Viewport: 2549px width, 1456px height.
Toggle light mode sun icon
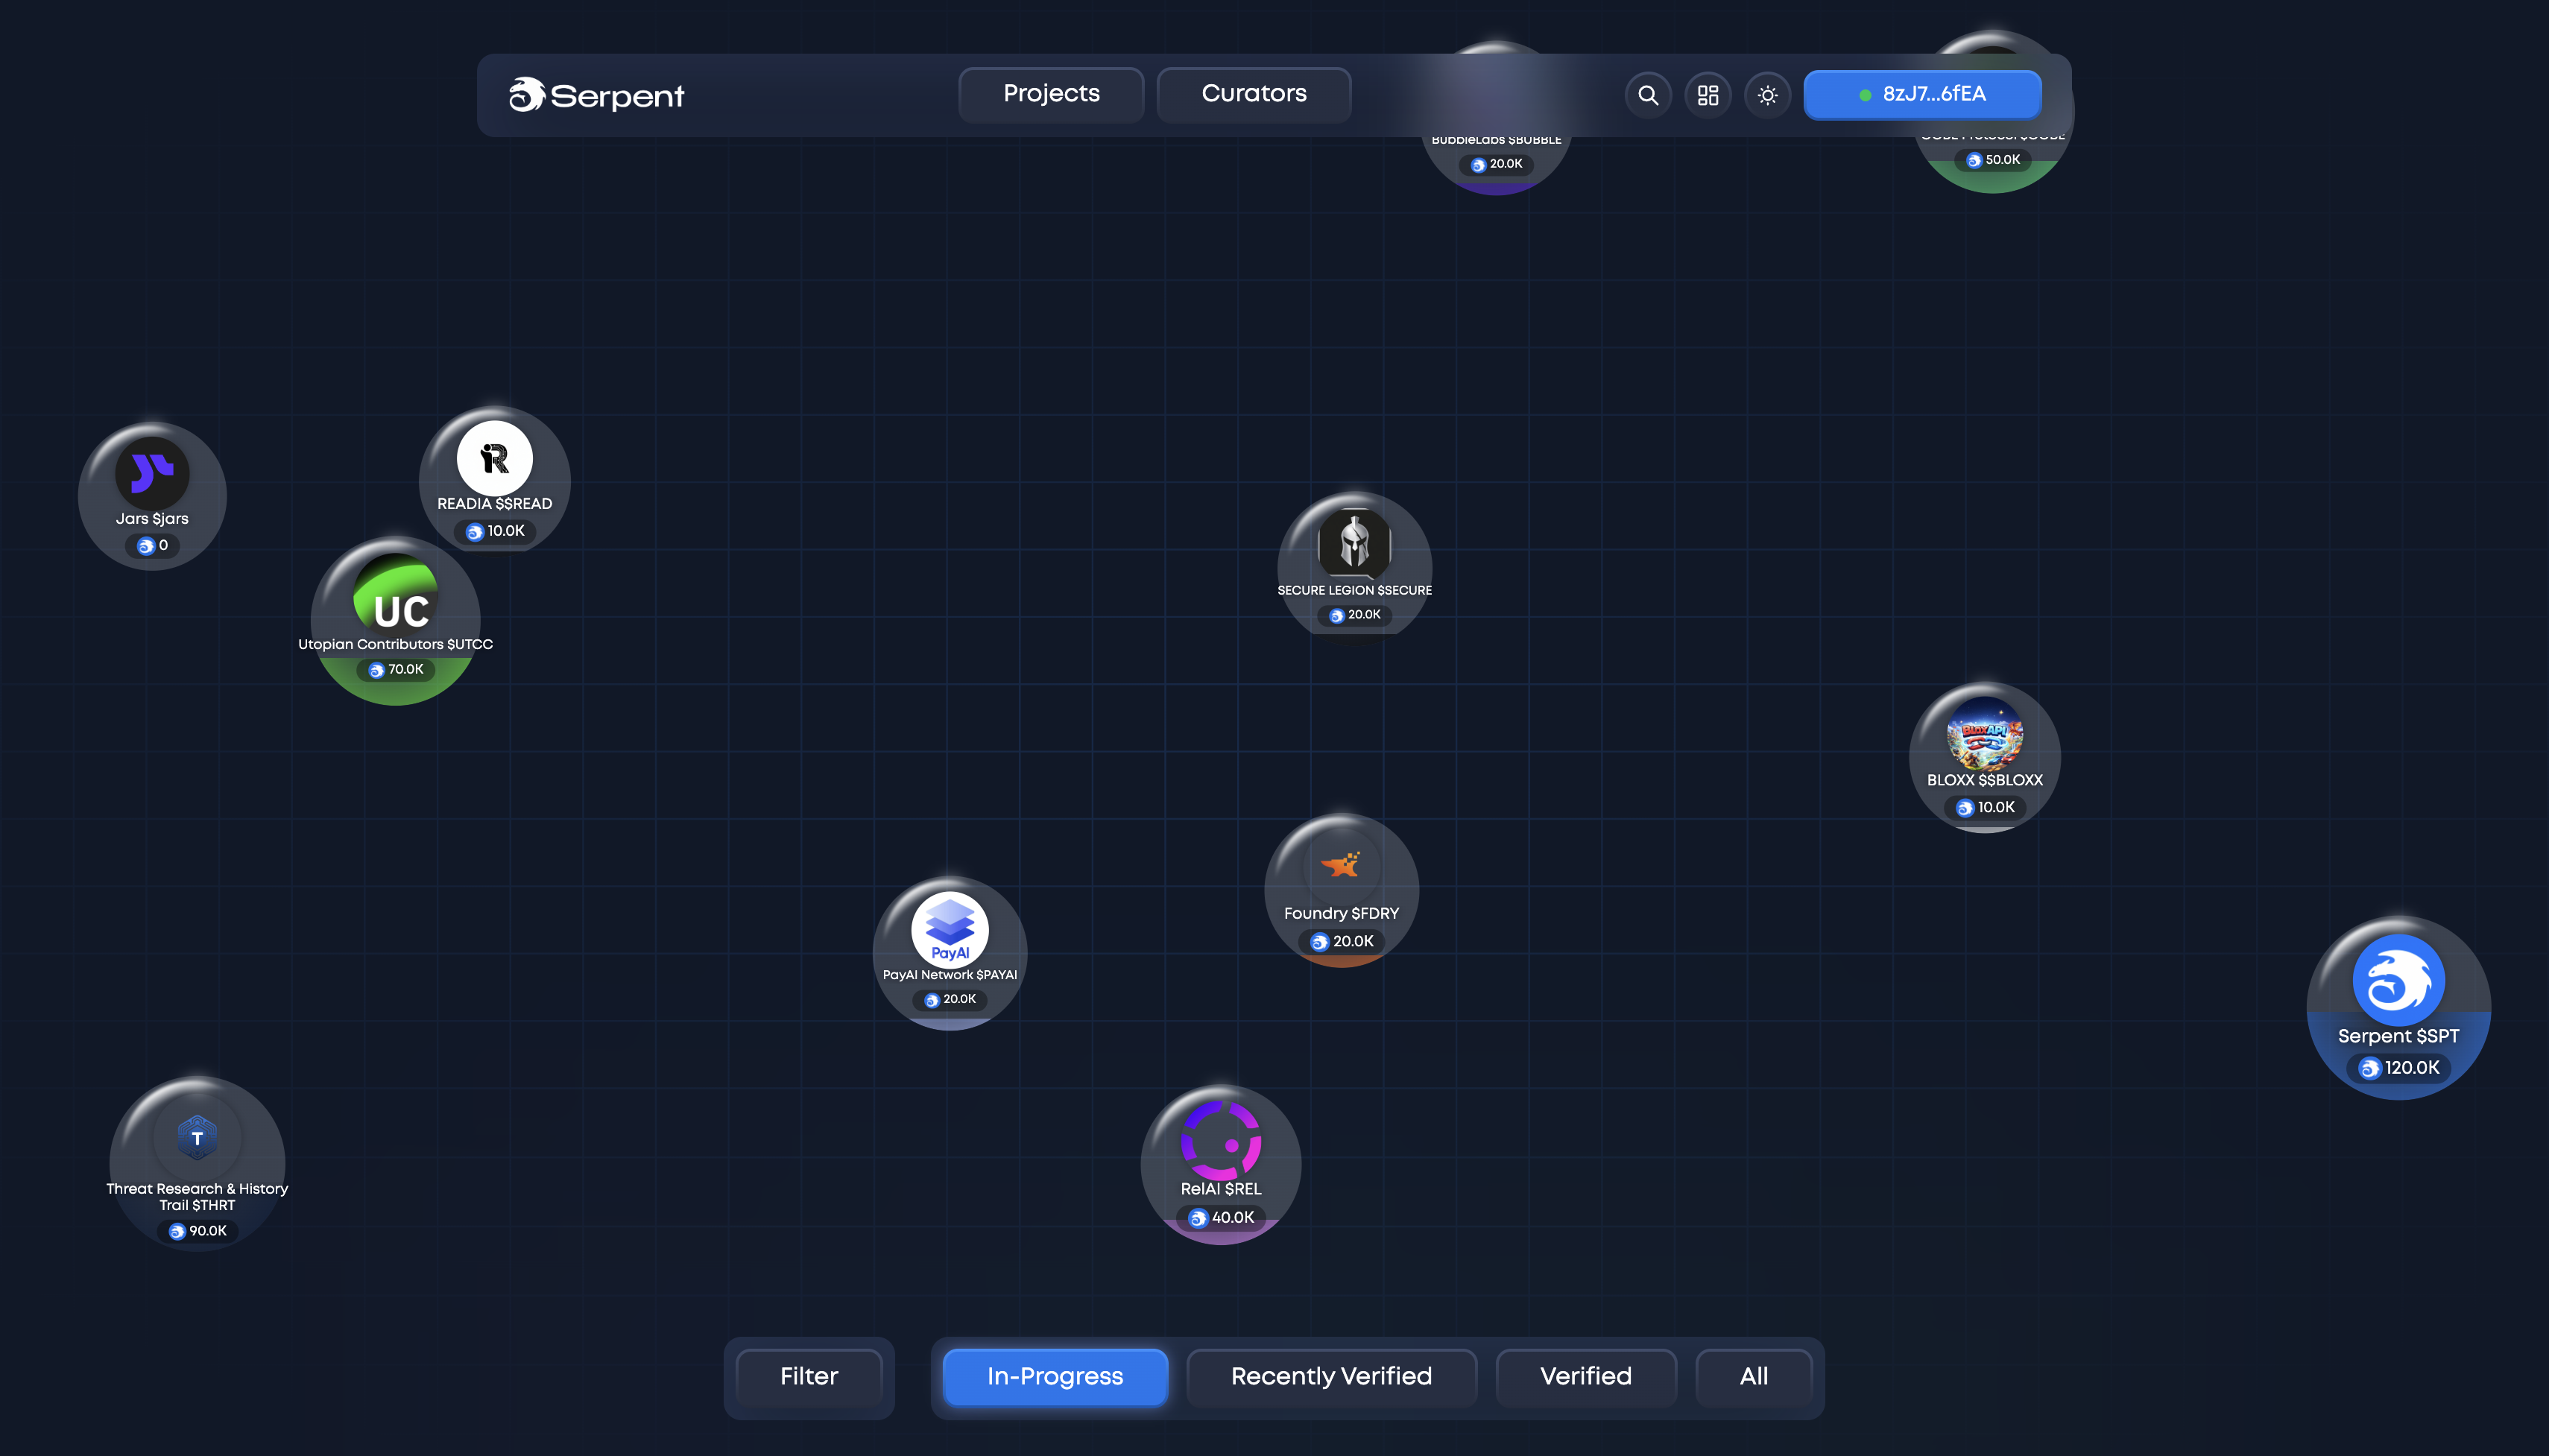pyautogui.click(x=1767, y=95)
